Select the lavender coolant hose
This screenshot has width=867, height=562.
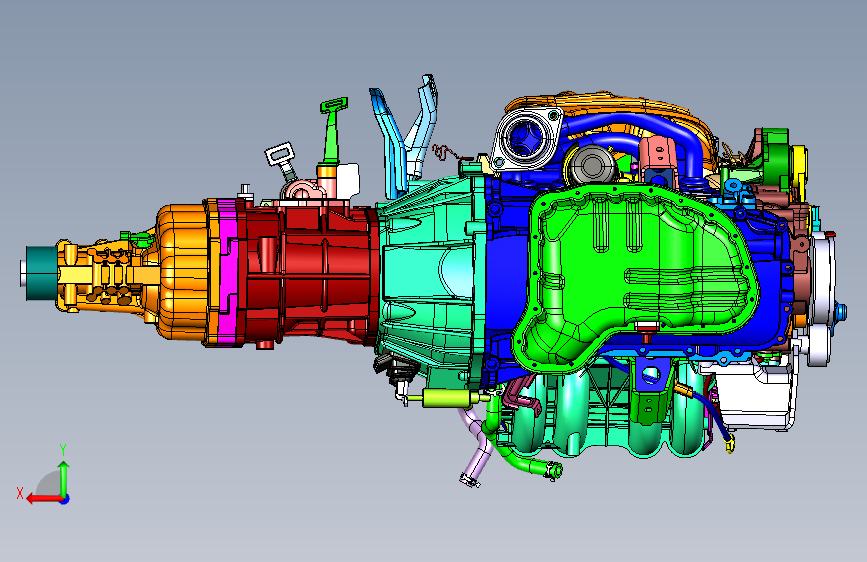pos(474,447)
